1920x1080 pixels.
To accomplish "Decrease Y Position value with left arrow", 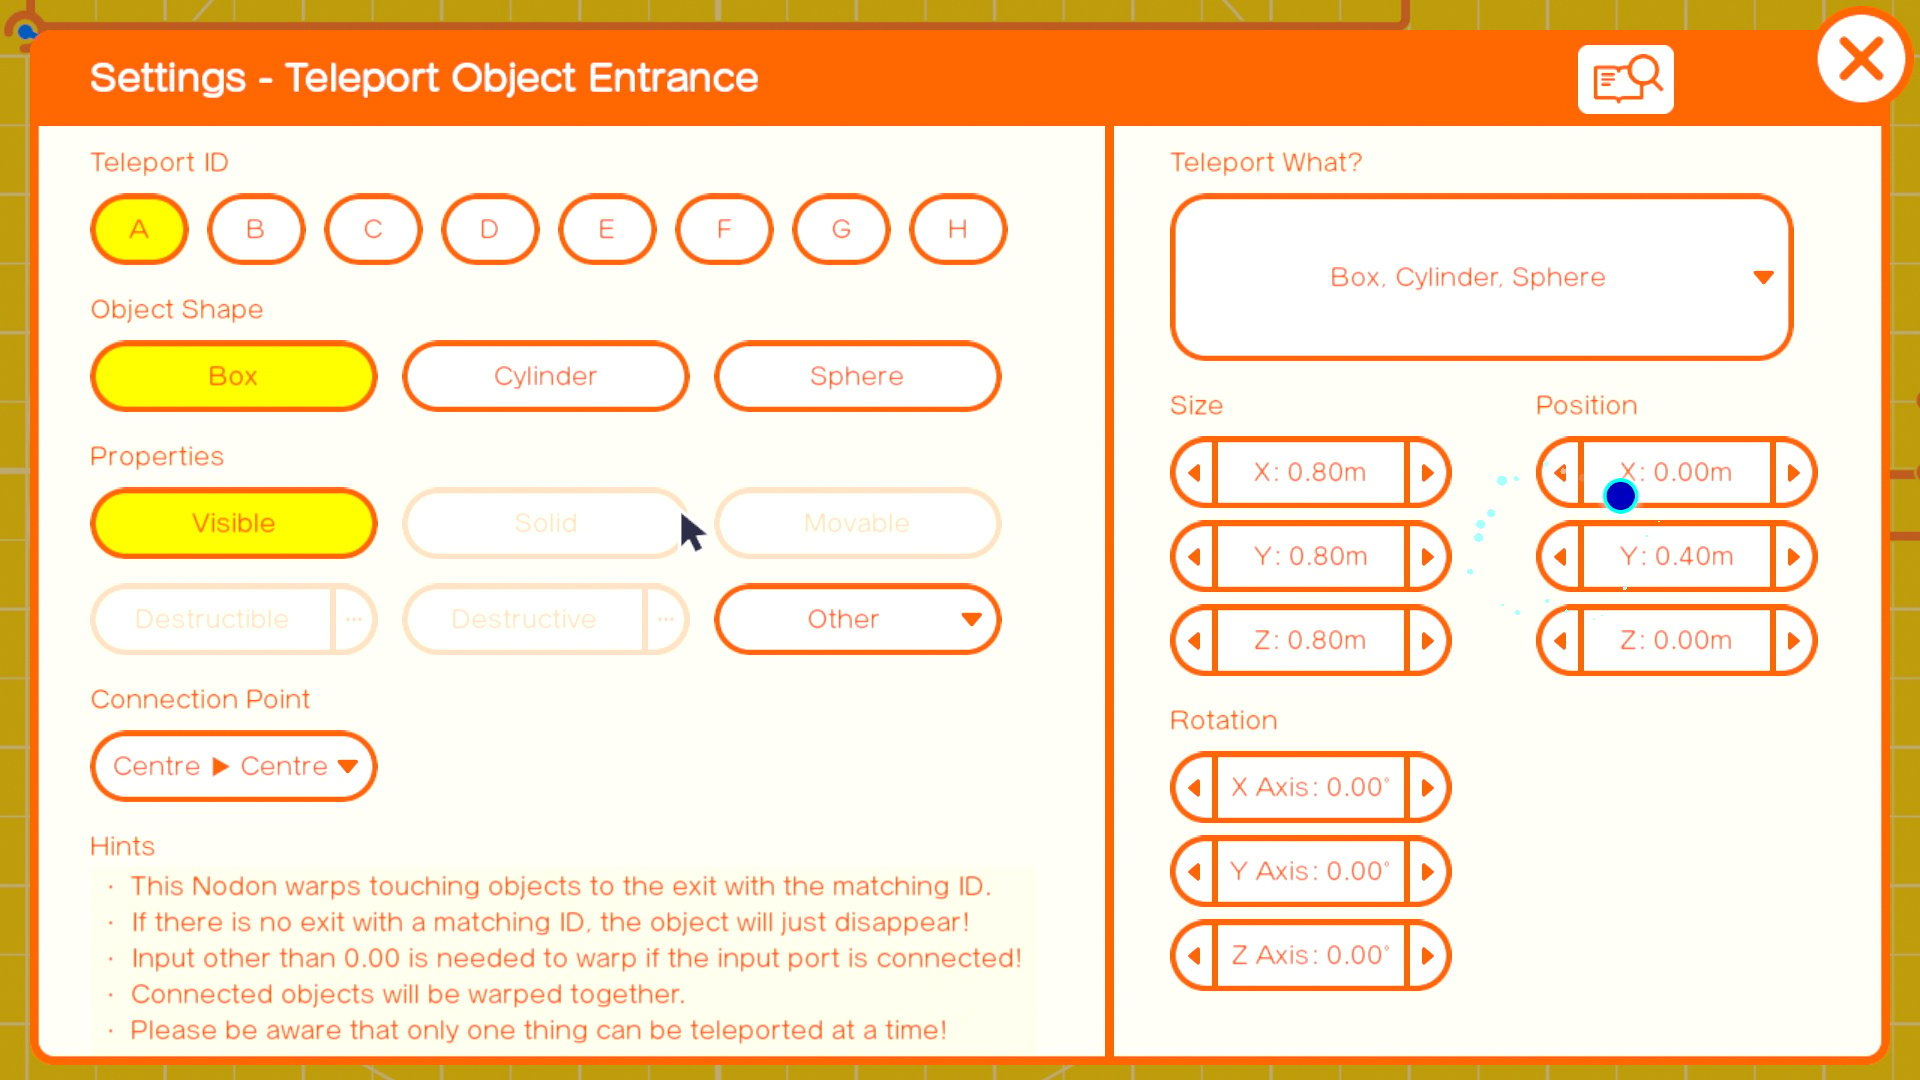I will point(1560,555).
